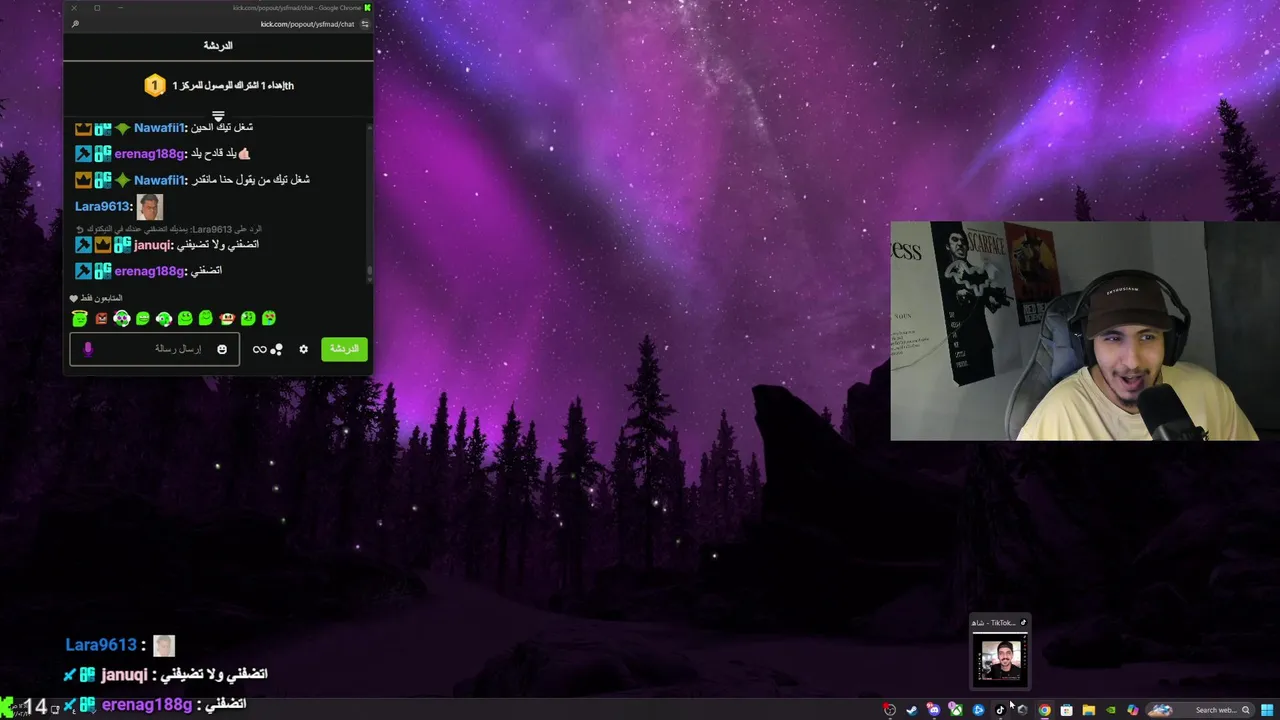Open Microsoft Store from taskbar
The height and width of the screenshot is (720, 1280).
click(1066, 710)
